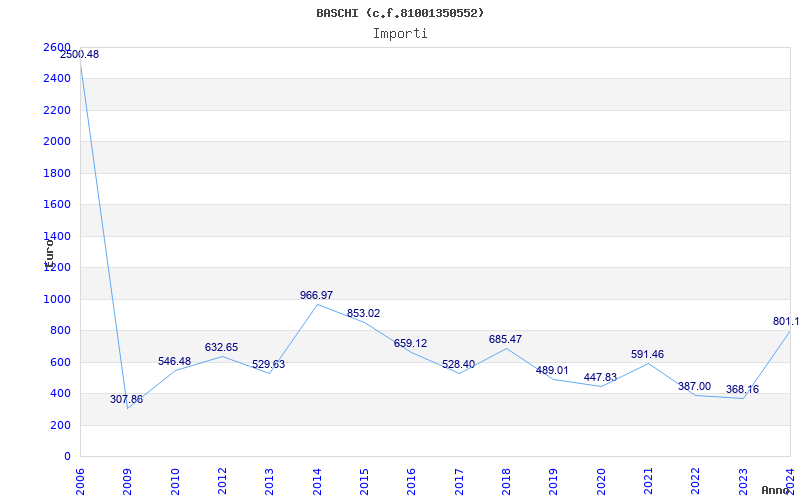This screenshot has width=800, height=500.
Task: Select the 2200 y-axis tick label
Action: 57,110
